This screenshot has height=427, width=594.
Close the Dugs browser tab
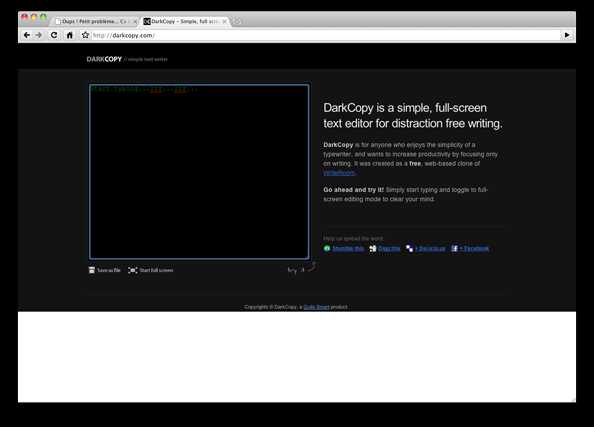click(134, 22)
